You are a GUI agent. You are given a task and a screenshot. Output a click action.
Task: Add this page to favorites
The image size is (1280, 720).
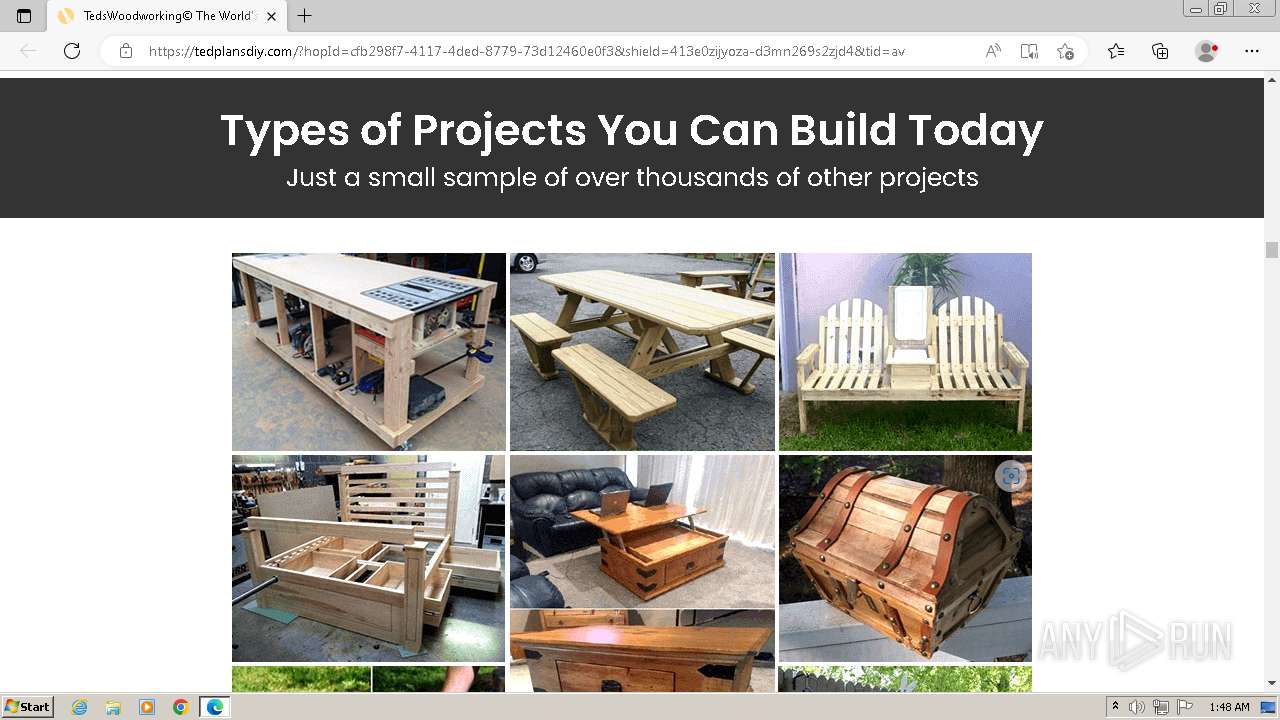[1065, 51]
